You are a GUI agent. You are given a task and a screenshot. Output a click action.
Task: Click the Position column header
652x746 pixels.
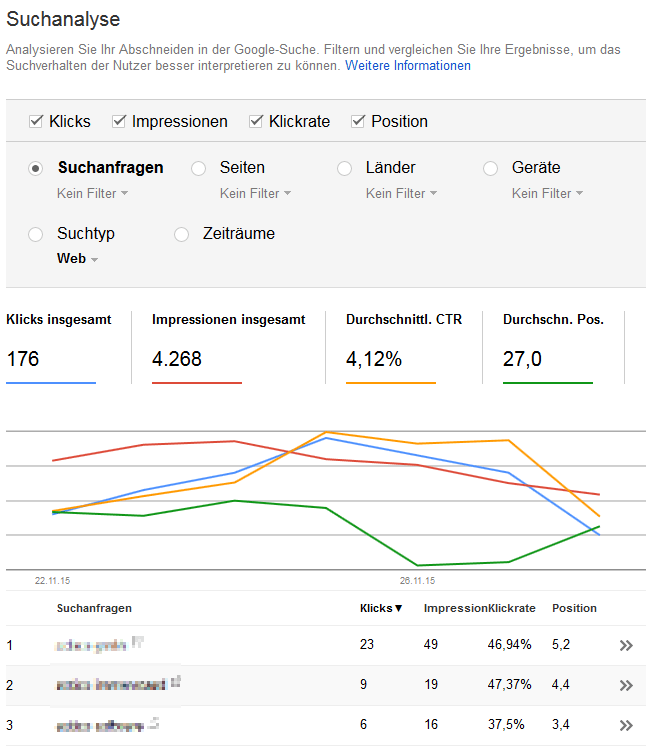click(x=574, y=609)
